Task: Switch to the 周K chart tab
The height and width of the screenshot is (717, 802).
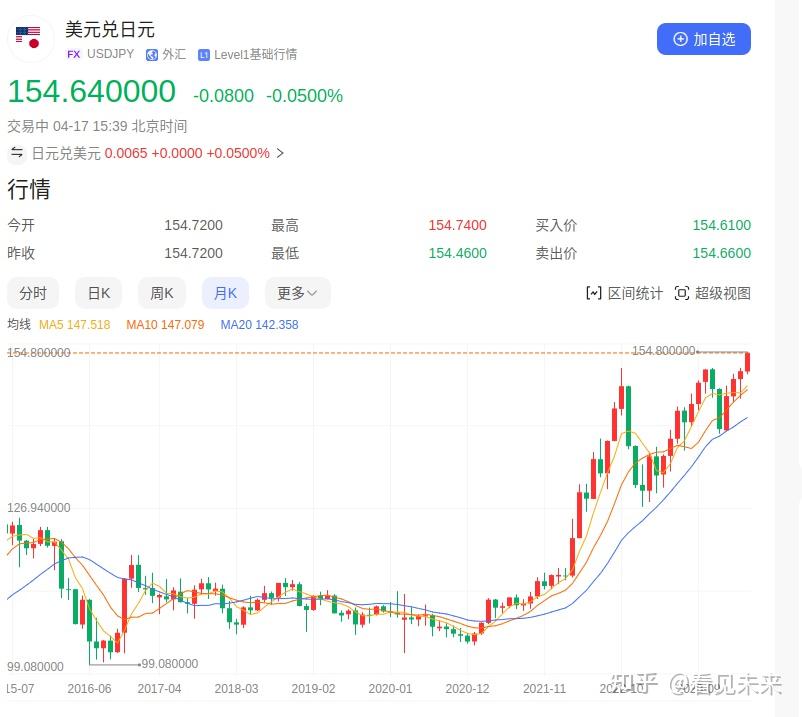Action: click(x=162, y=293)
